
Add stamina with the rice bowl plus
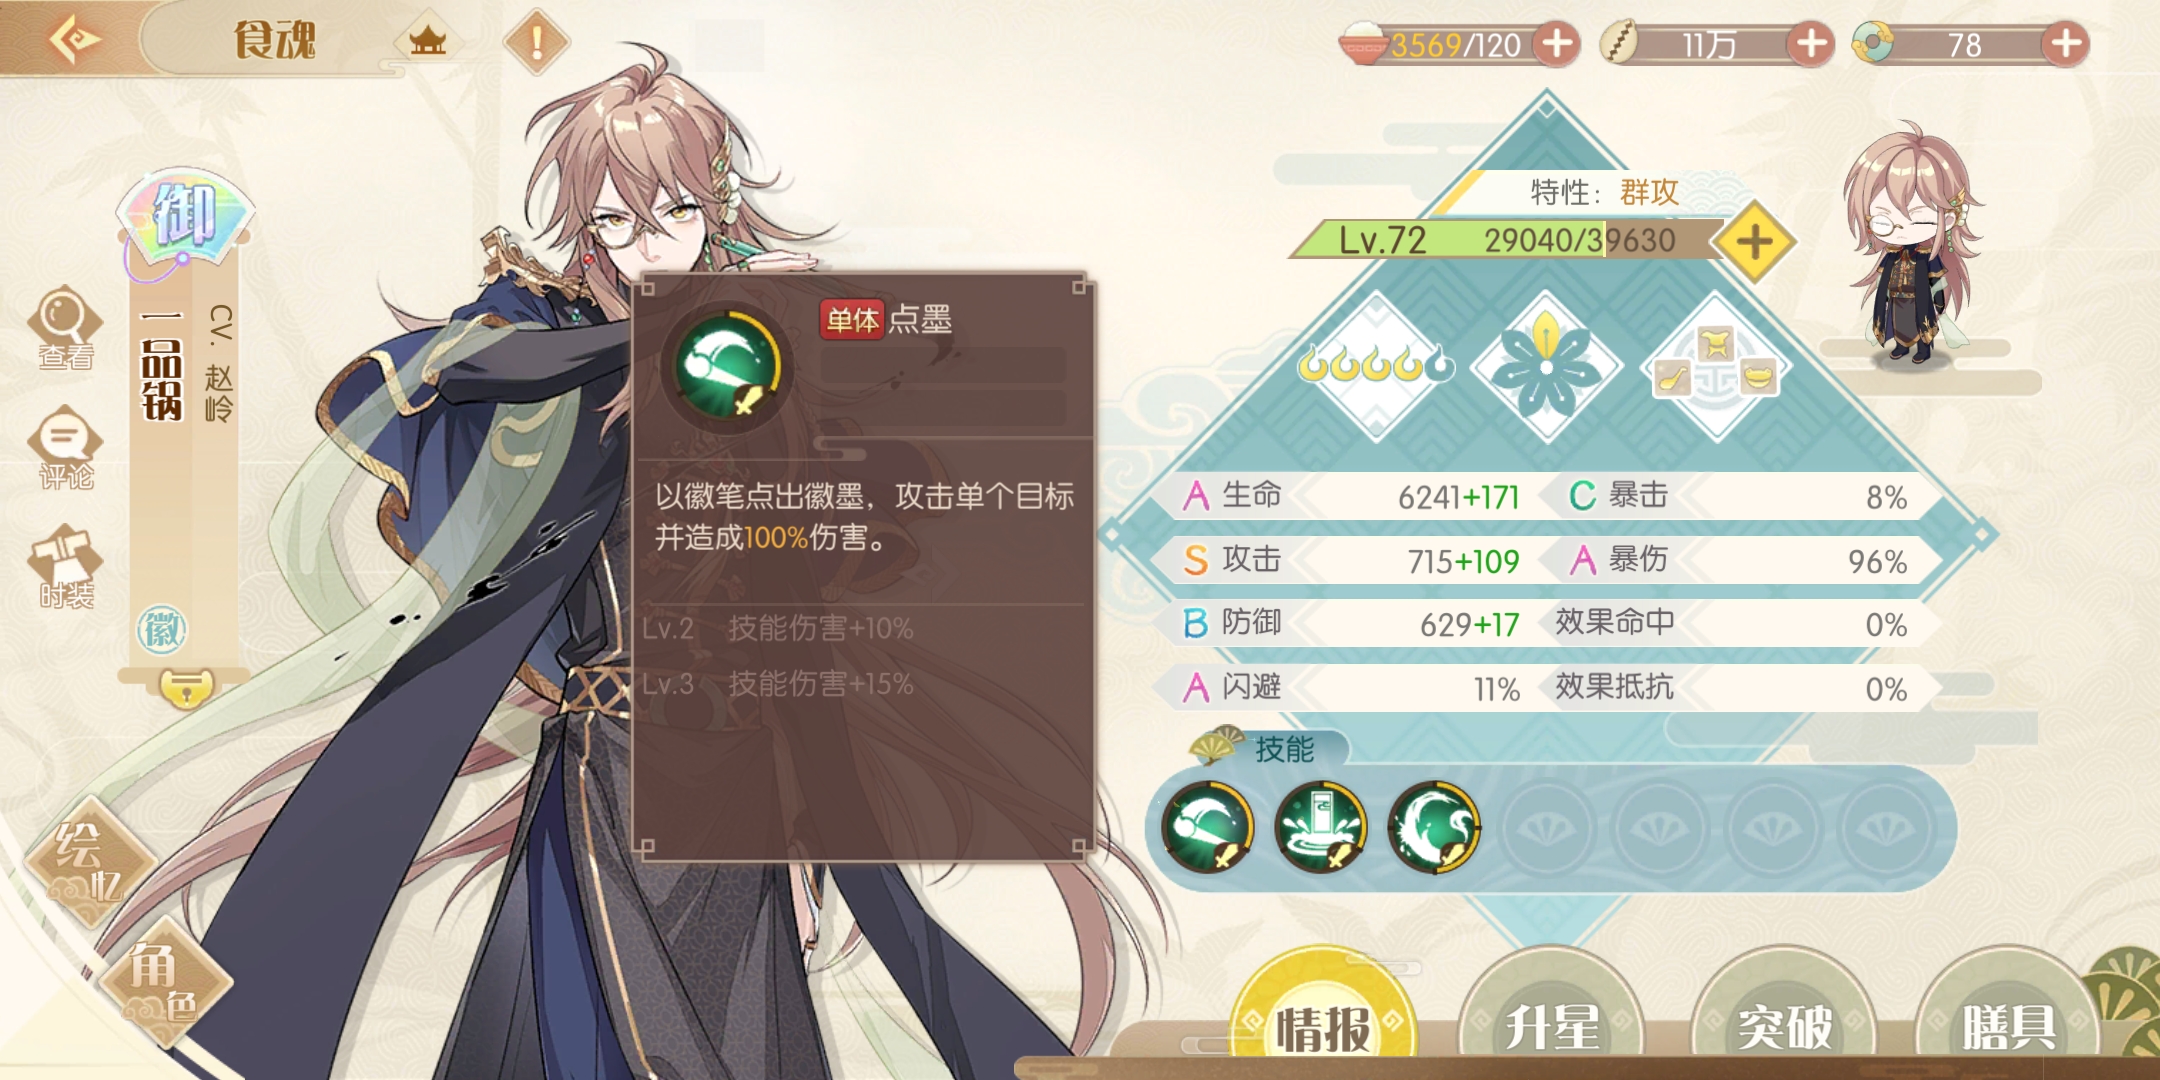pos(1557,44)
